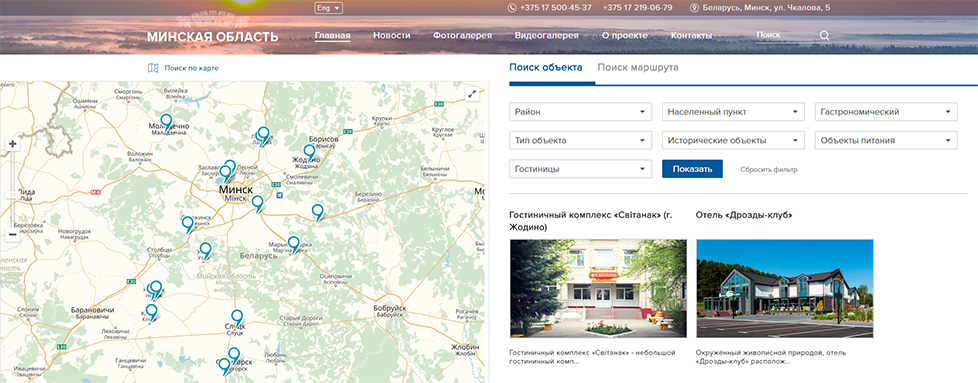Click the map zoom slider handle

(12, 195)
